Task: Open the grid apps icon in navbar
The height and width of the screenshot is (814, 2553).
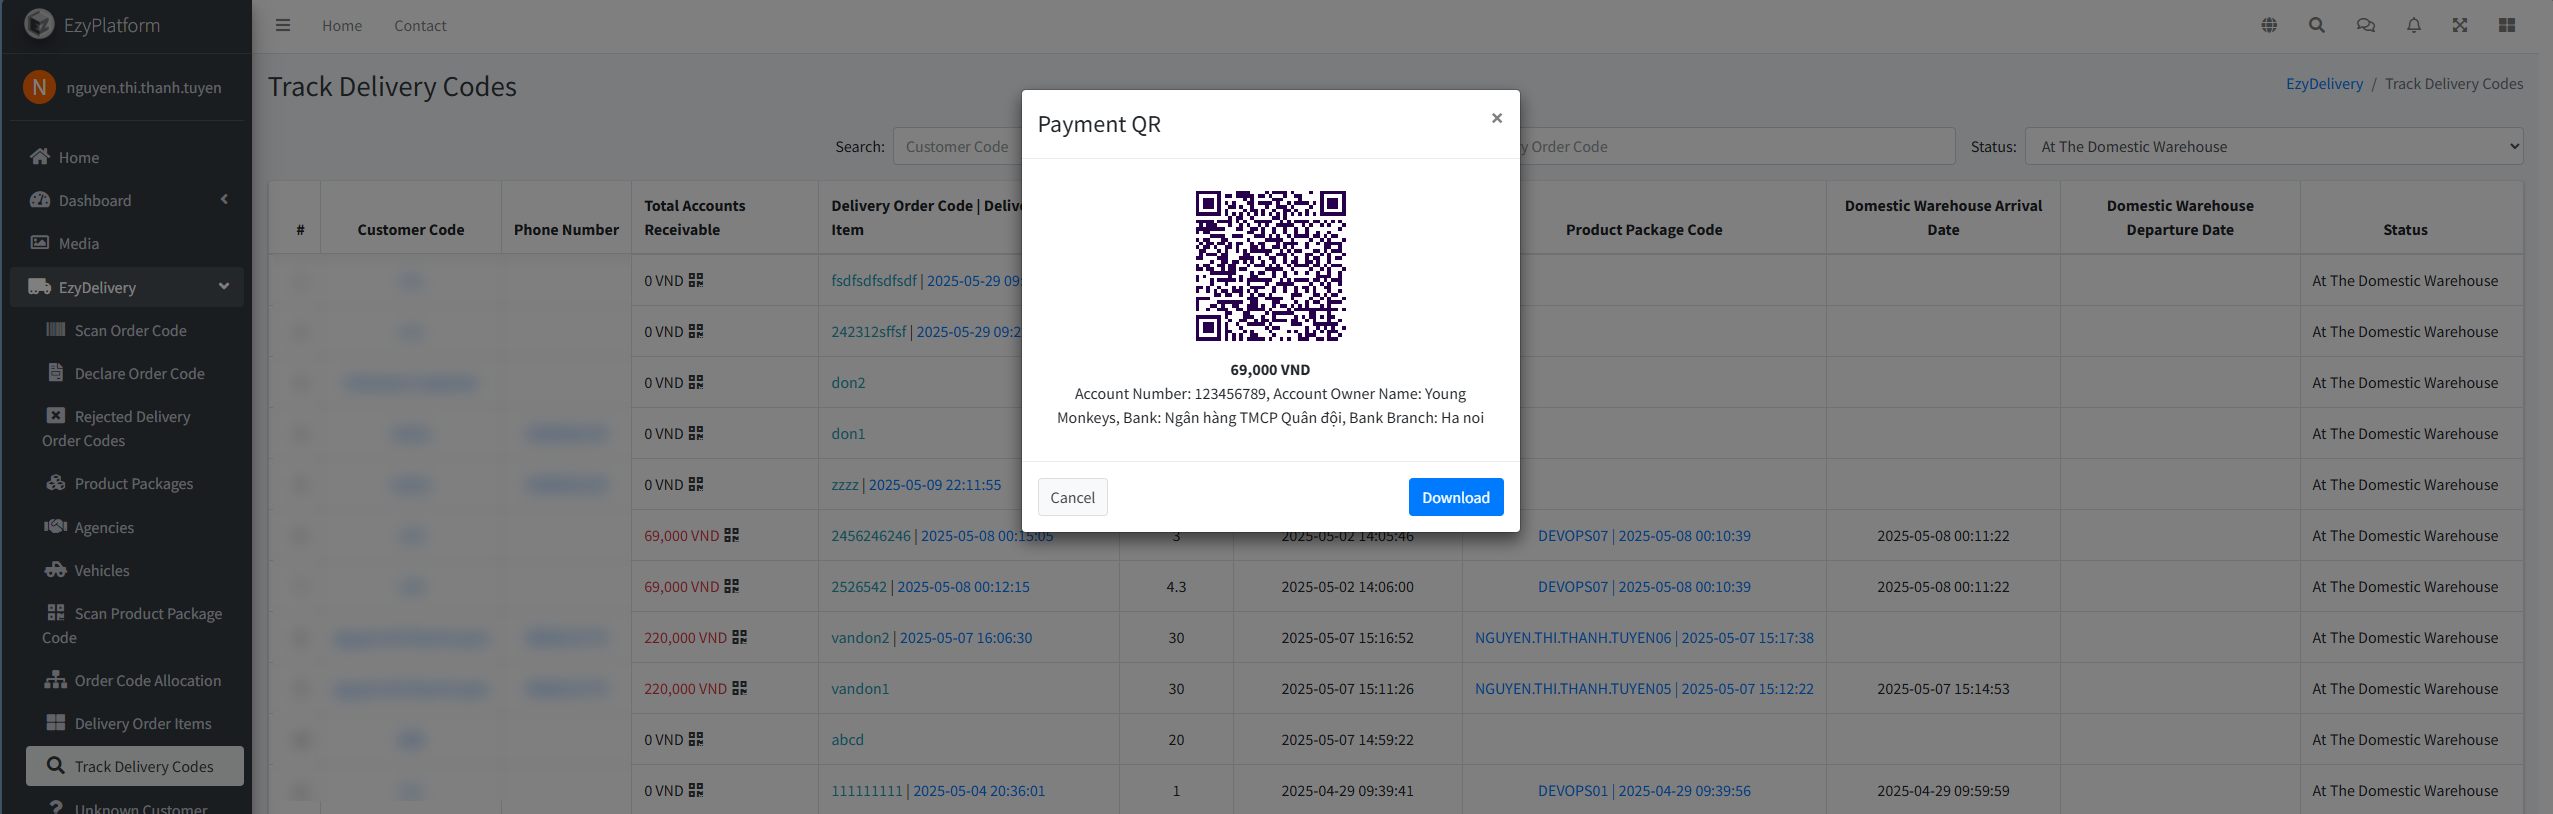Action: [2507, 25]
